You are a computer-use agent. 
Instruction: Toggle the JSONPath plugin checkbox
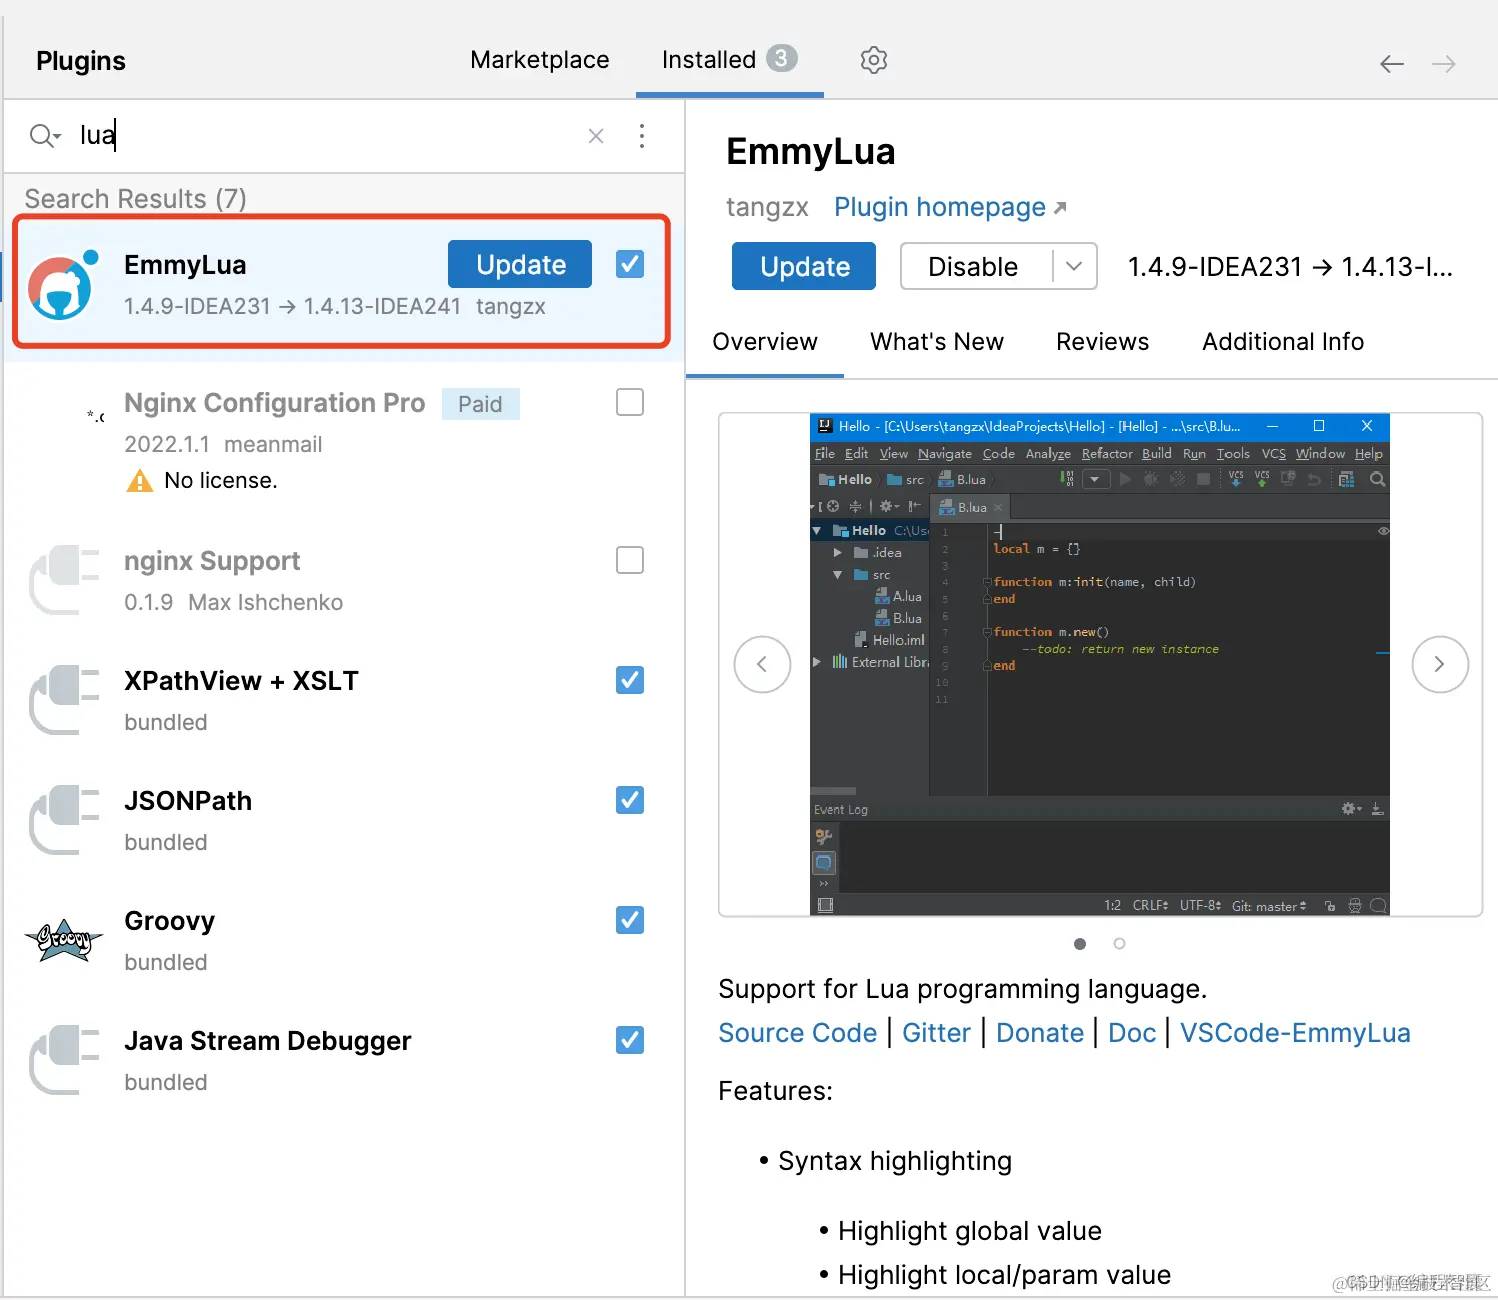(630, 800)
